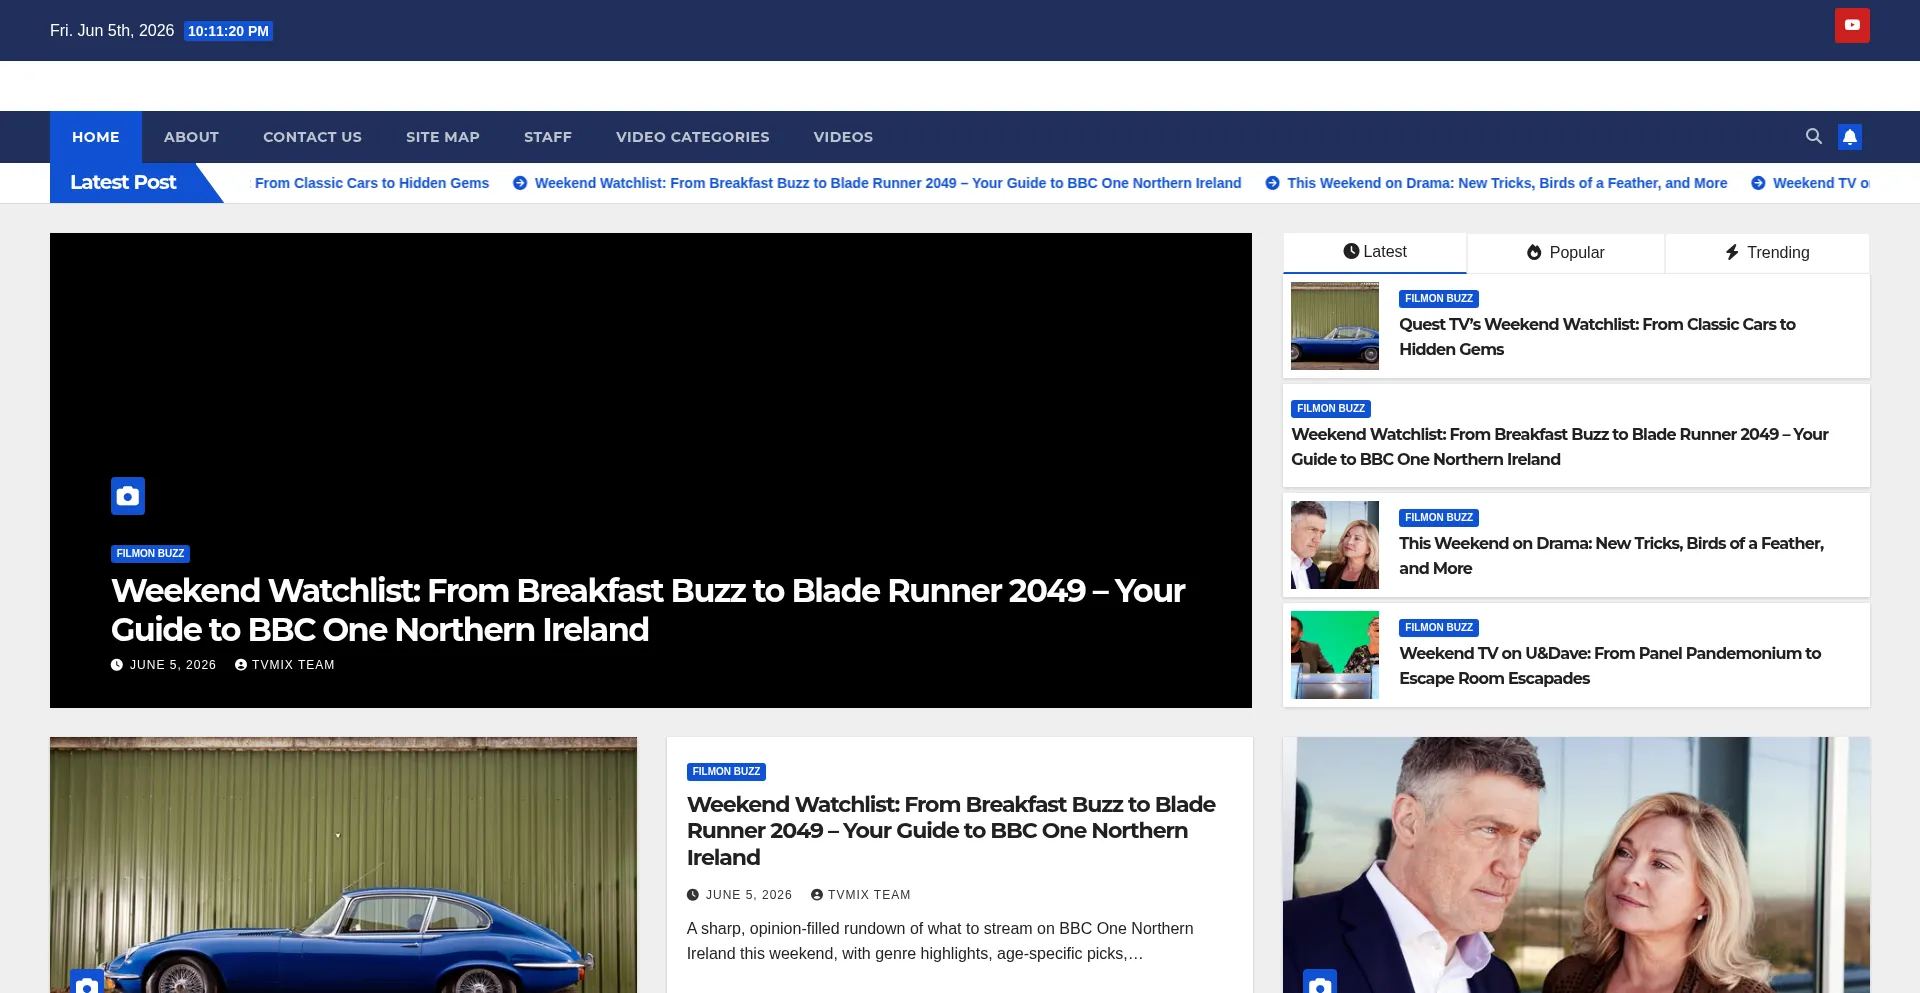
Task: Click Filmon Buzz tag on middle card
Action: 726,772
